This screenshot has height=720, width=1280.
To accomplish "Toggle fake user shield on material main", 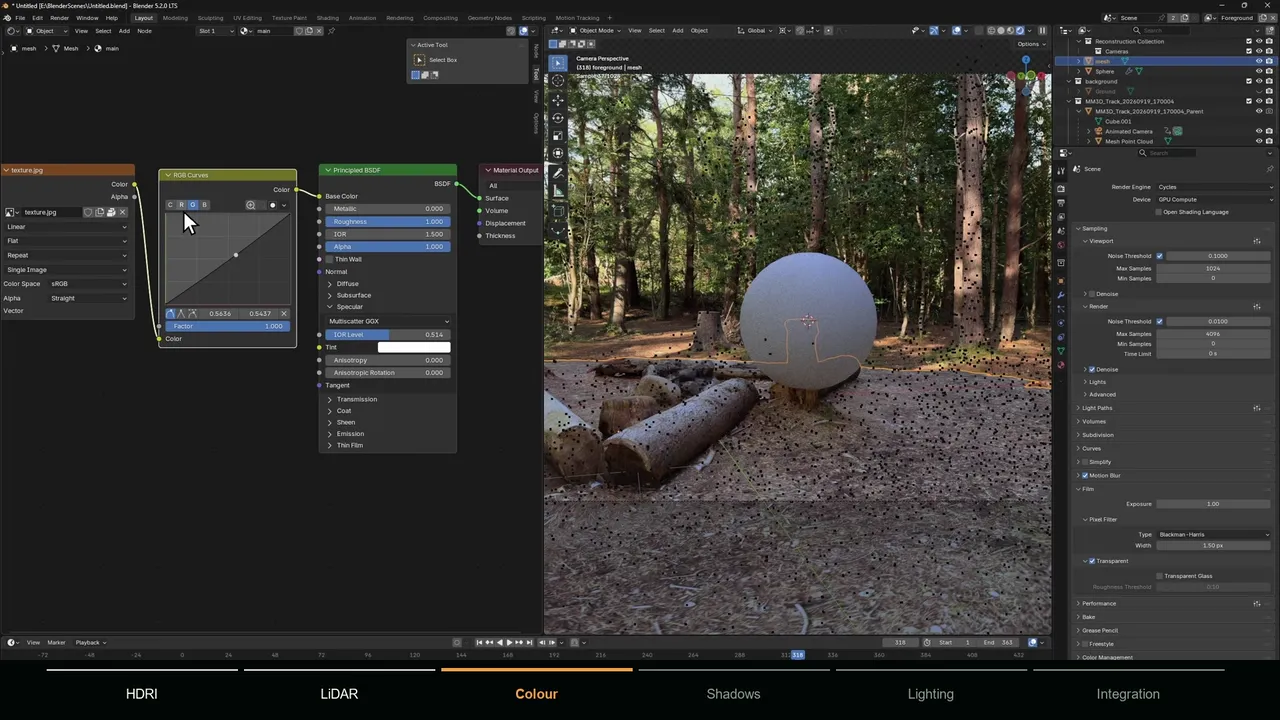I will coord(299,31).
